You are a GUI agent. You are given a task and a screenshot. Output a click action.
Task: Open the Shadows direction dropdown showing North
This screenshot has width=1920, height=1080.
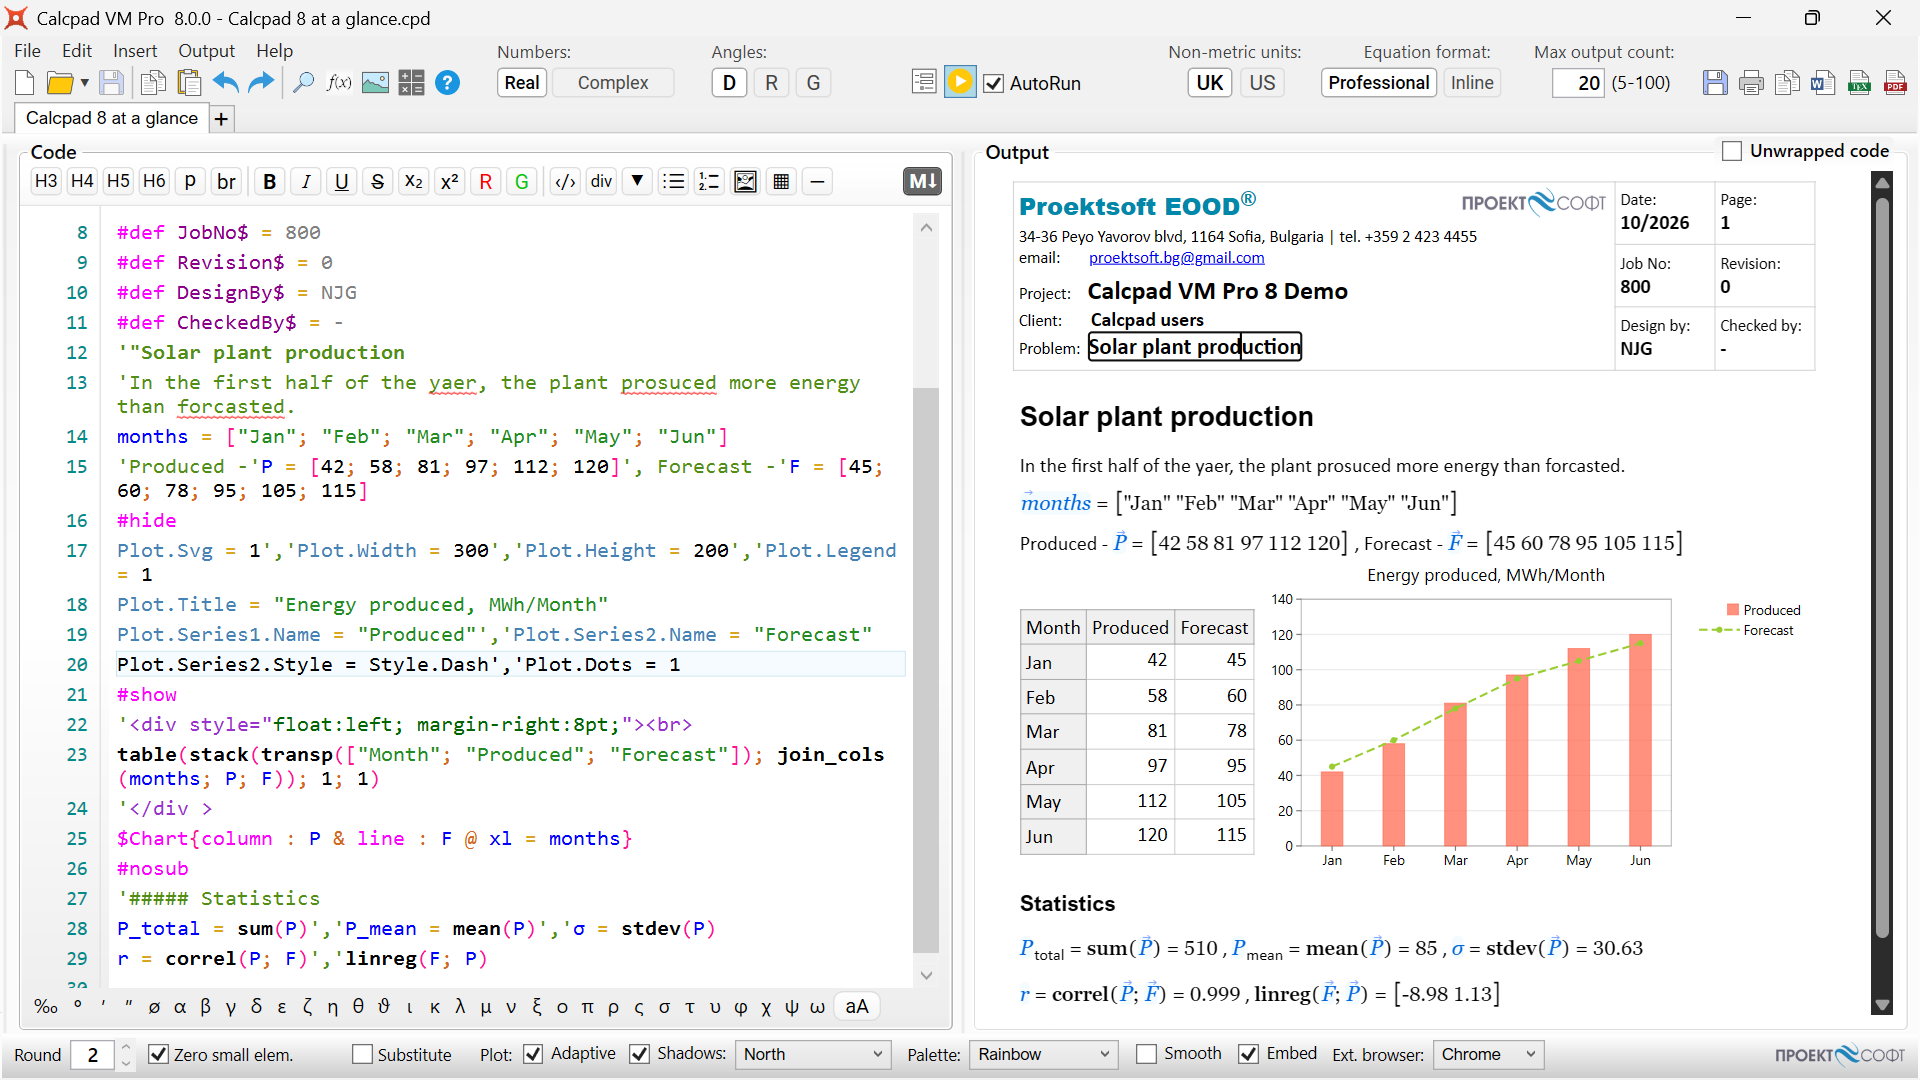click(813, 1054)
